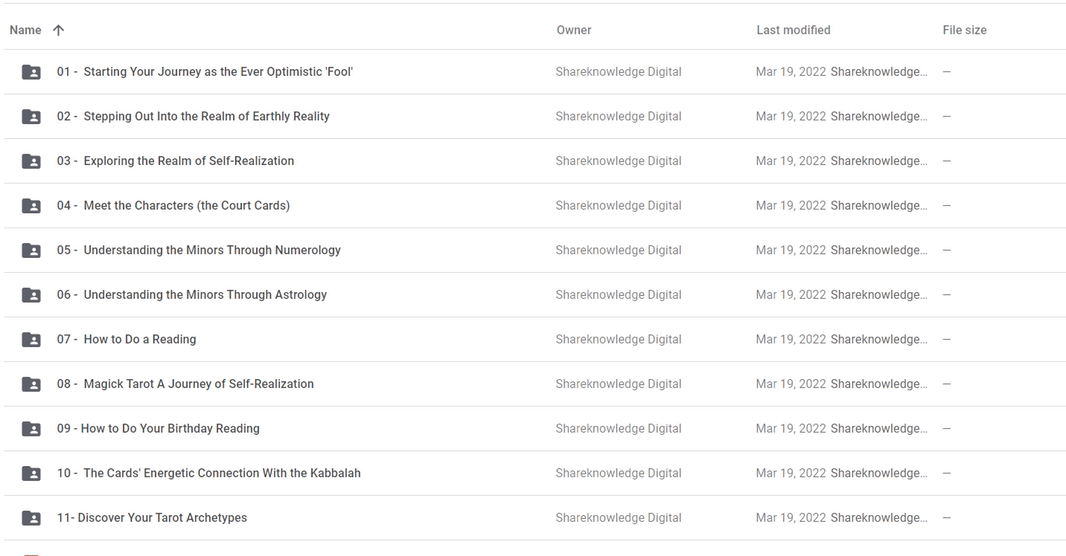Click the Mar 19, 2022 date for folder 10
1066x556 pixels.
point(791,473)
